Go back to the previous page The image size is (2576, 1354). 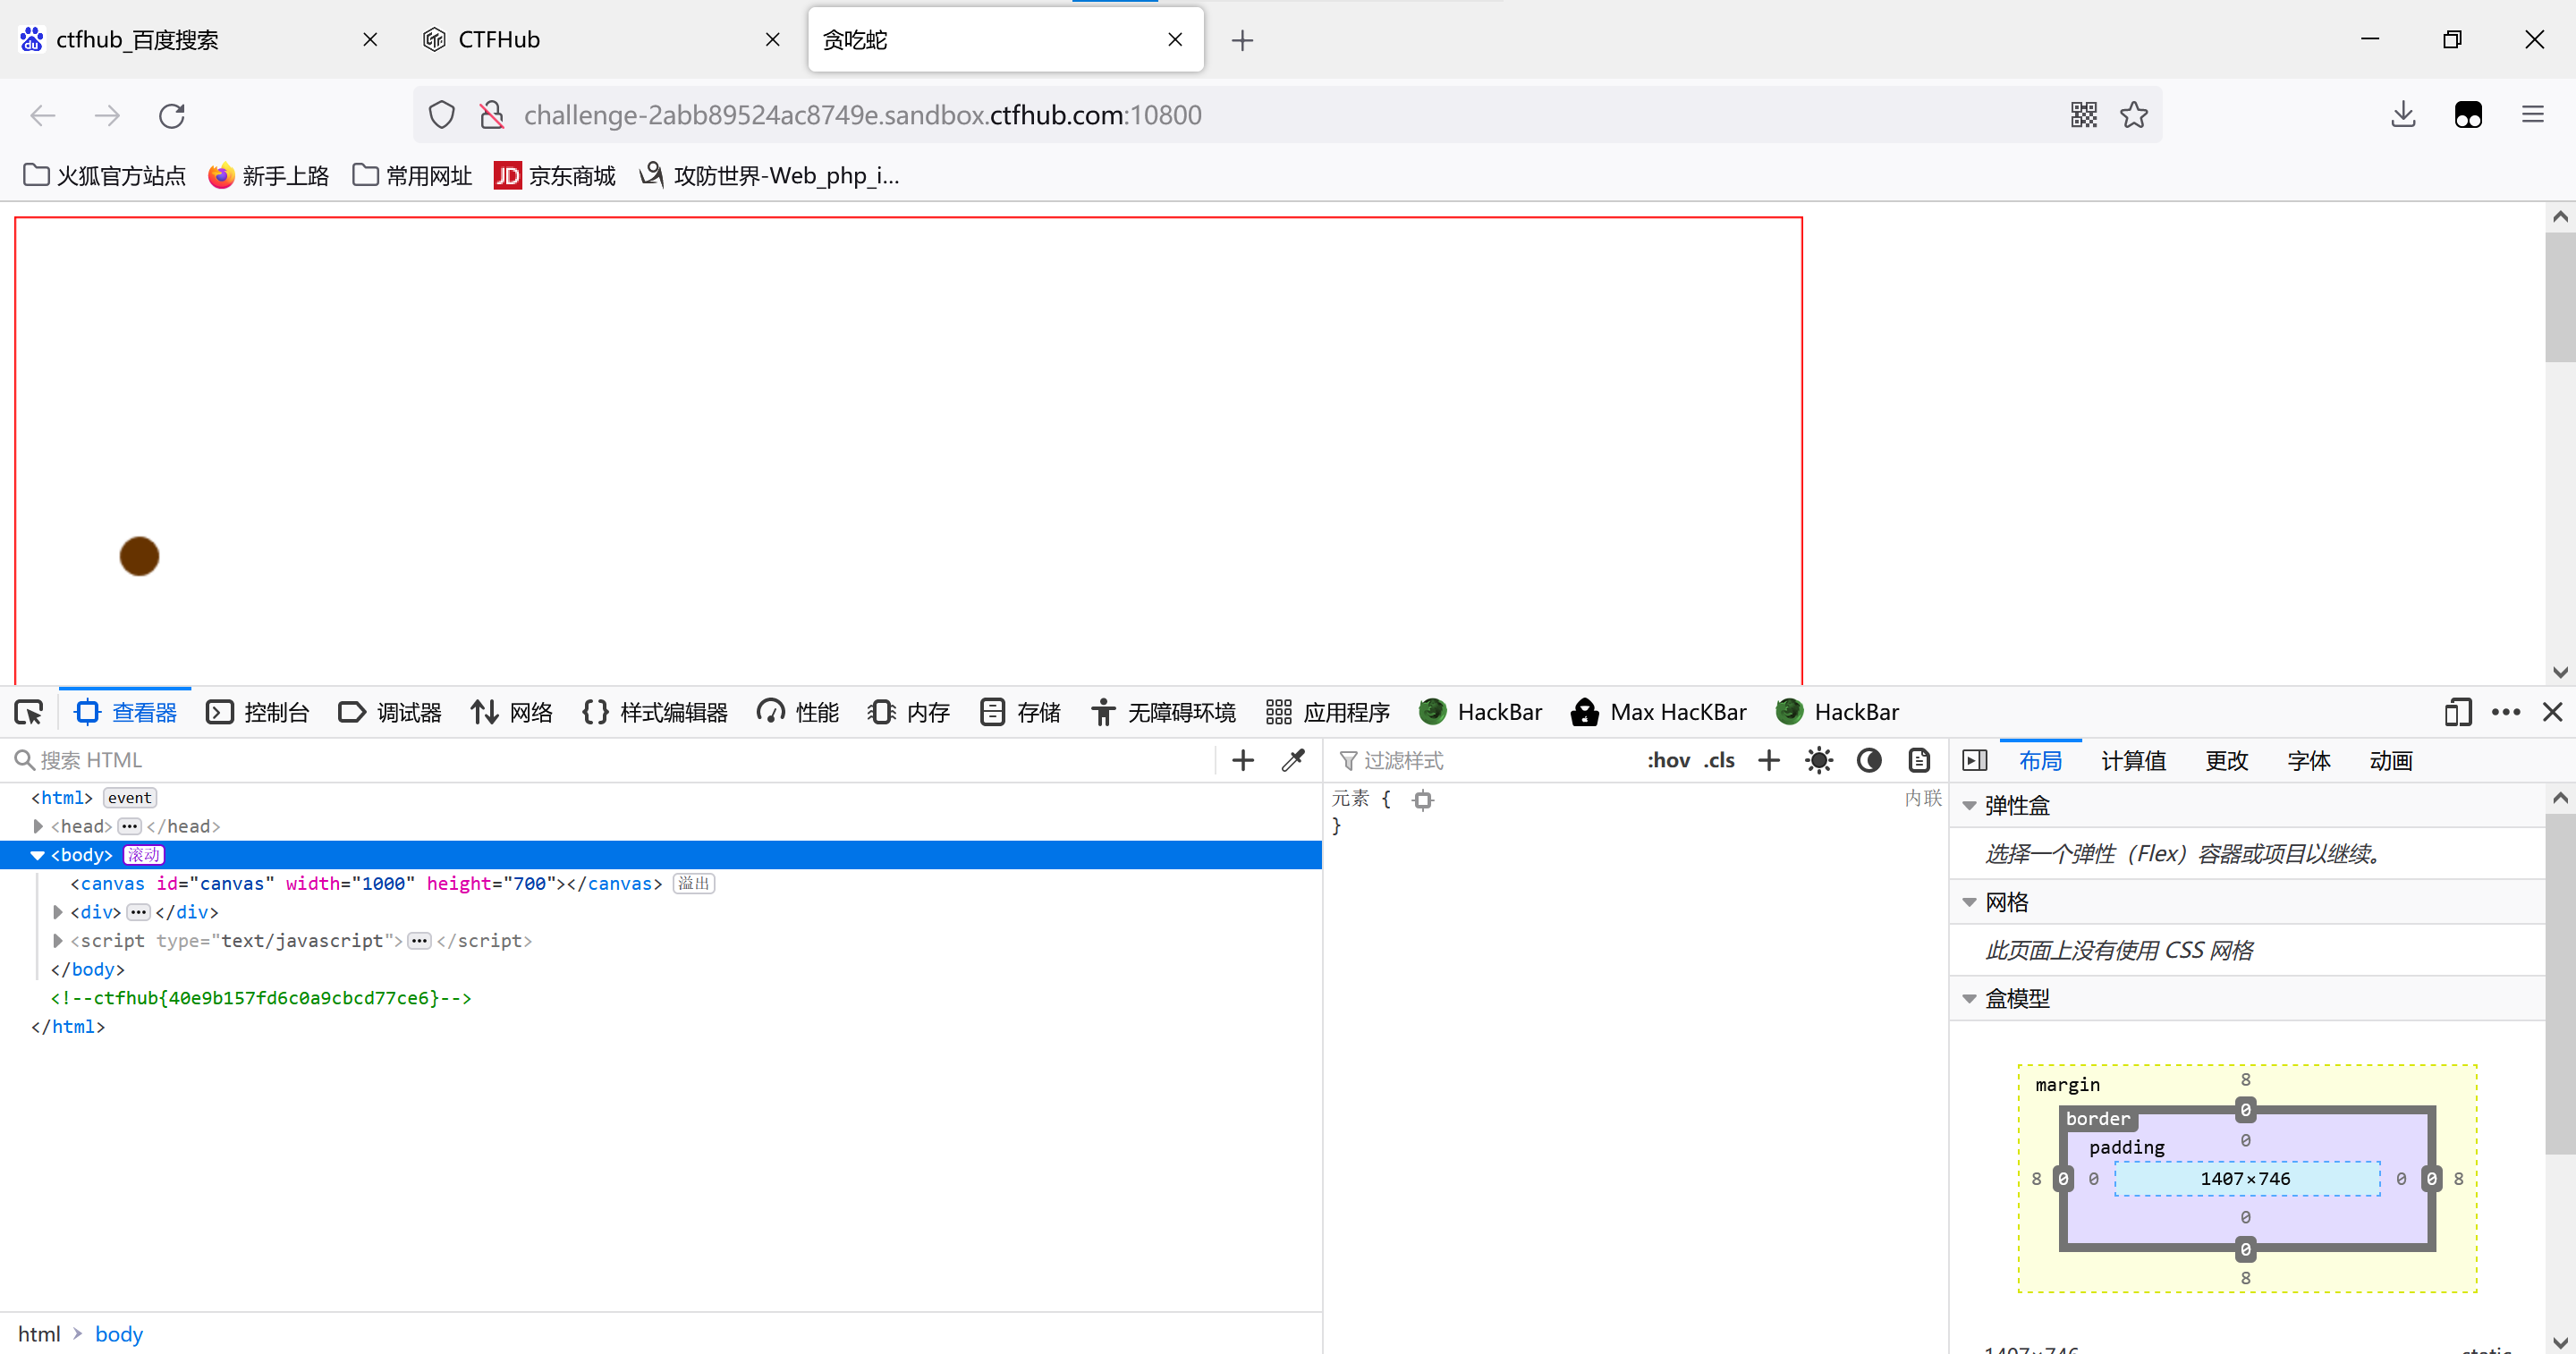pyautogui.click(x=43, y=115)
